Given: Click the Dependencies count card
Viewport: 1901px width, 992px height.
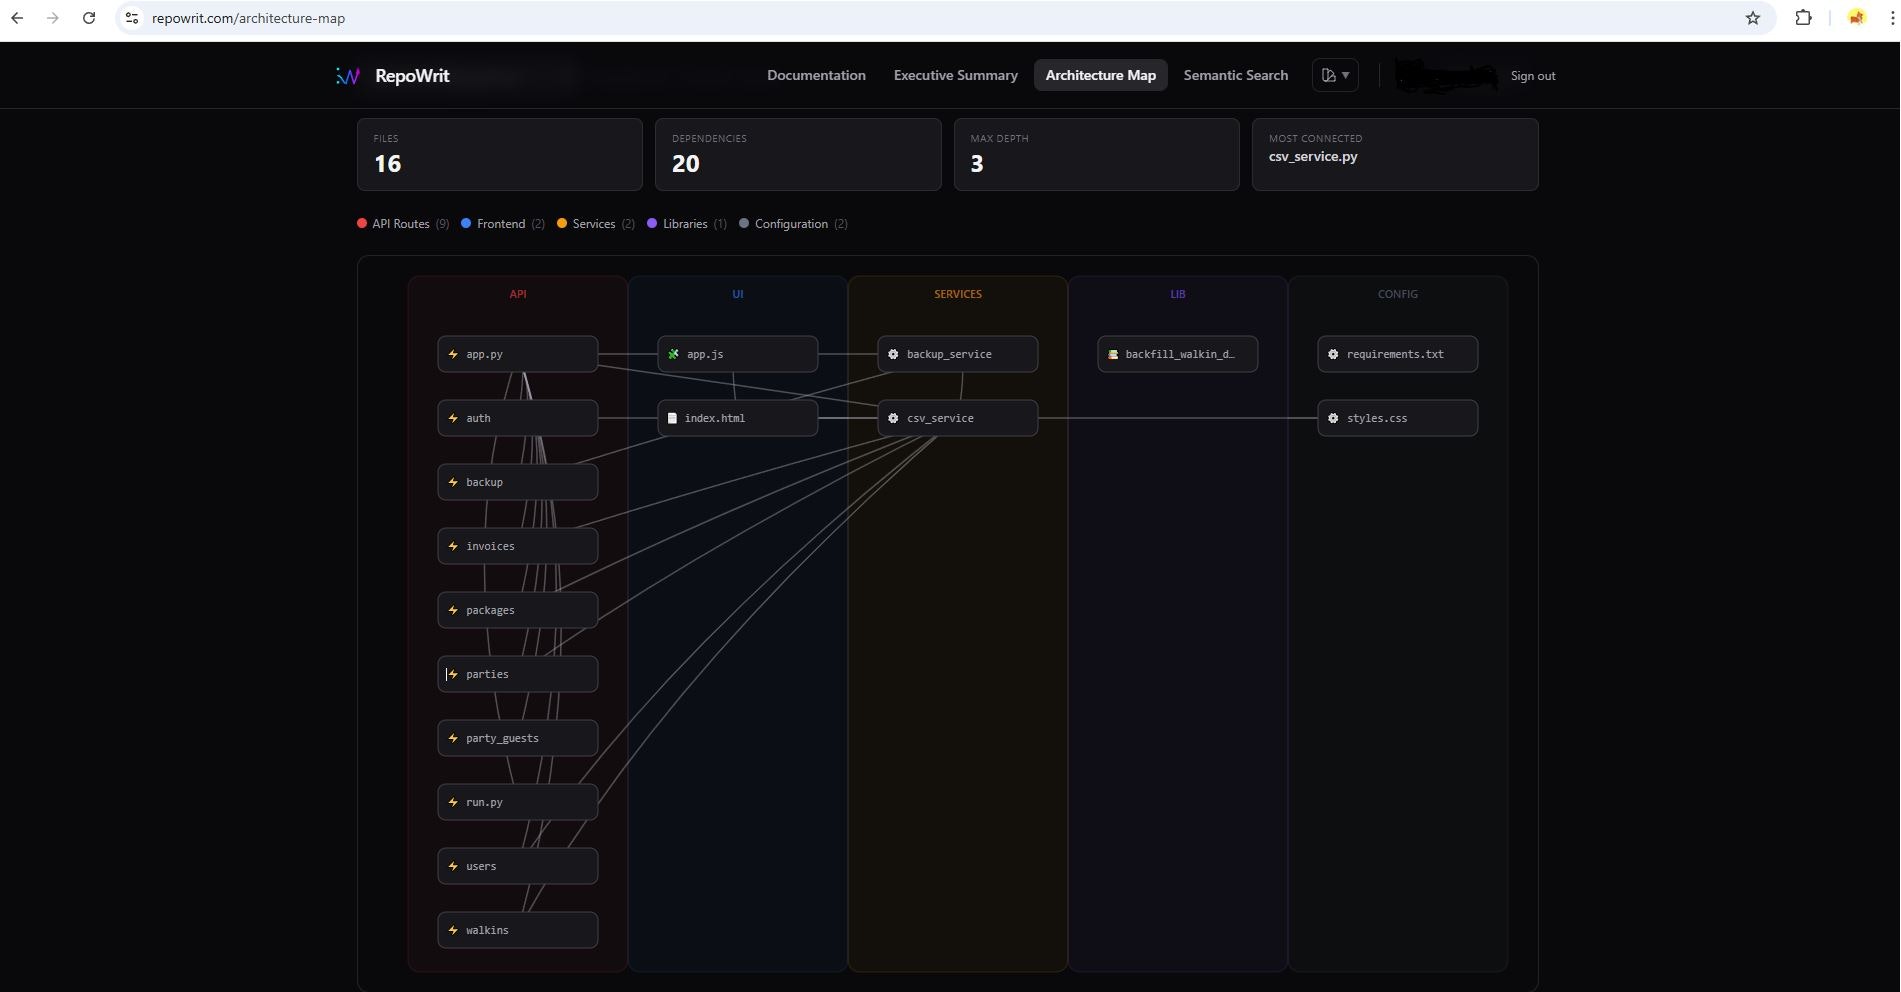Looking at the screenshot, I should pyautogui.click(x=798, y=155).
